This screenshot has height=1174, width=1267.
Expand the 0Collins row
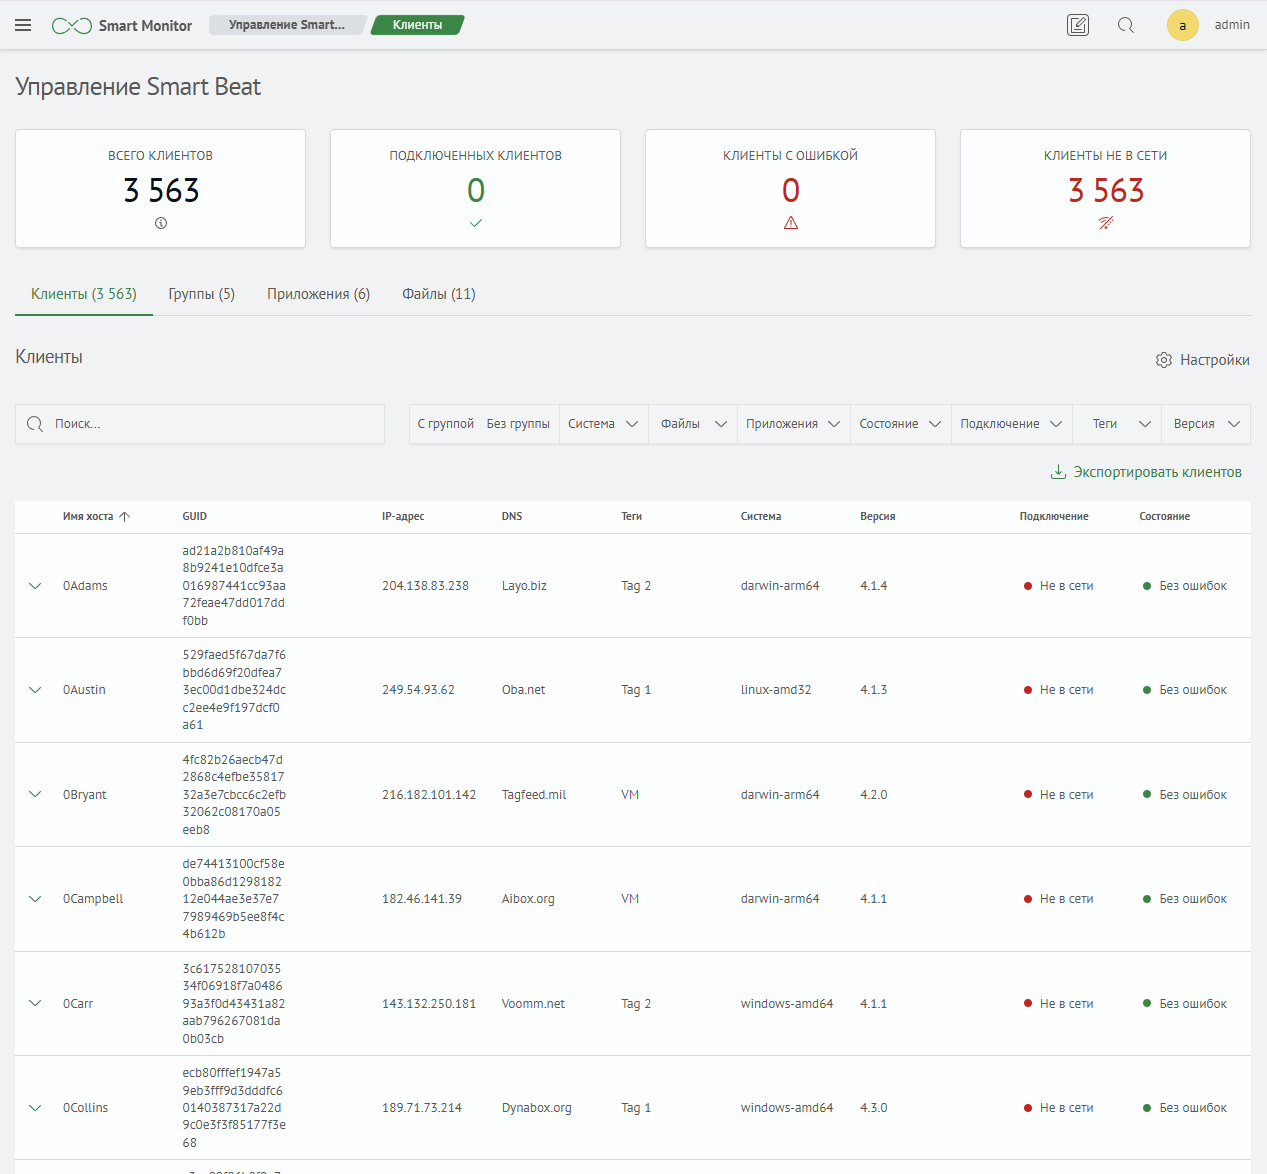[x=35, y=1108]
